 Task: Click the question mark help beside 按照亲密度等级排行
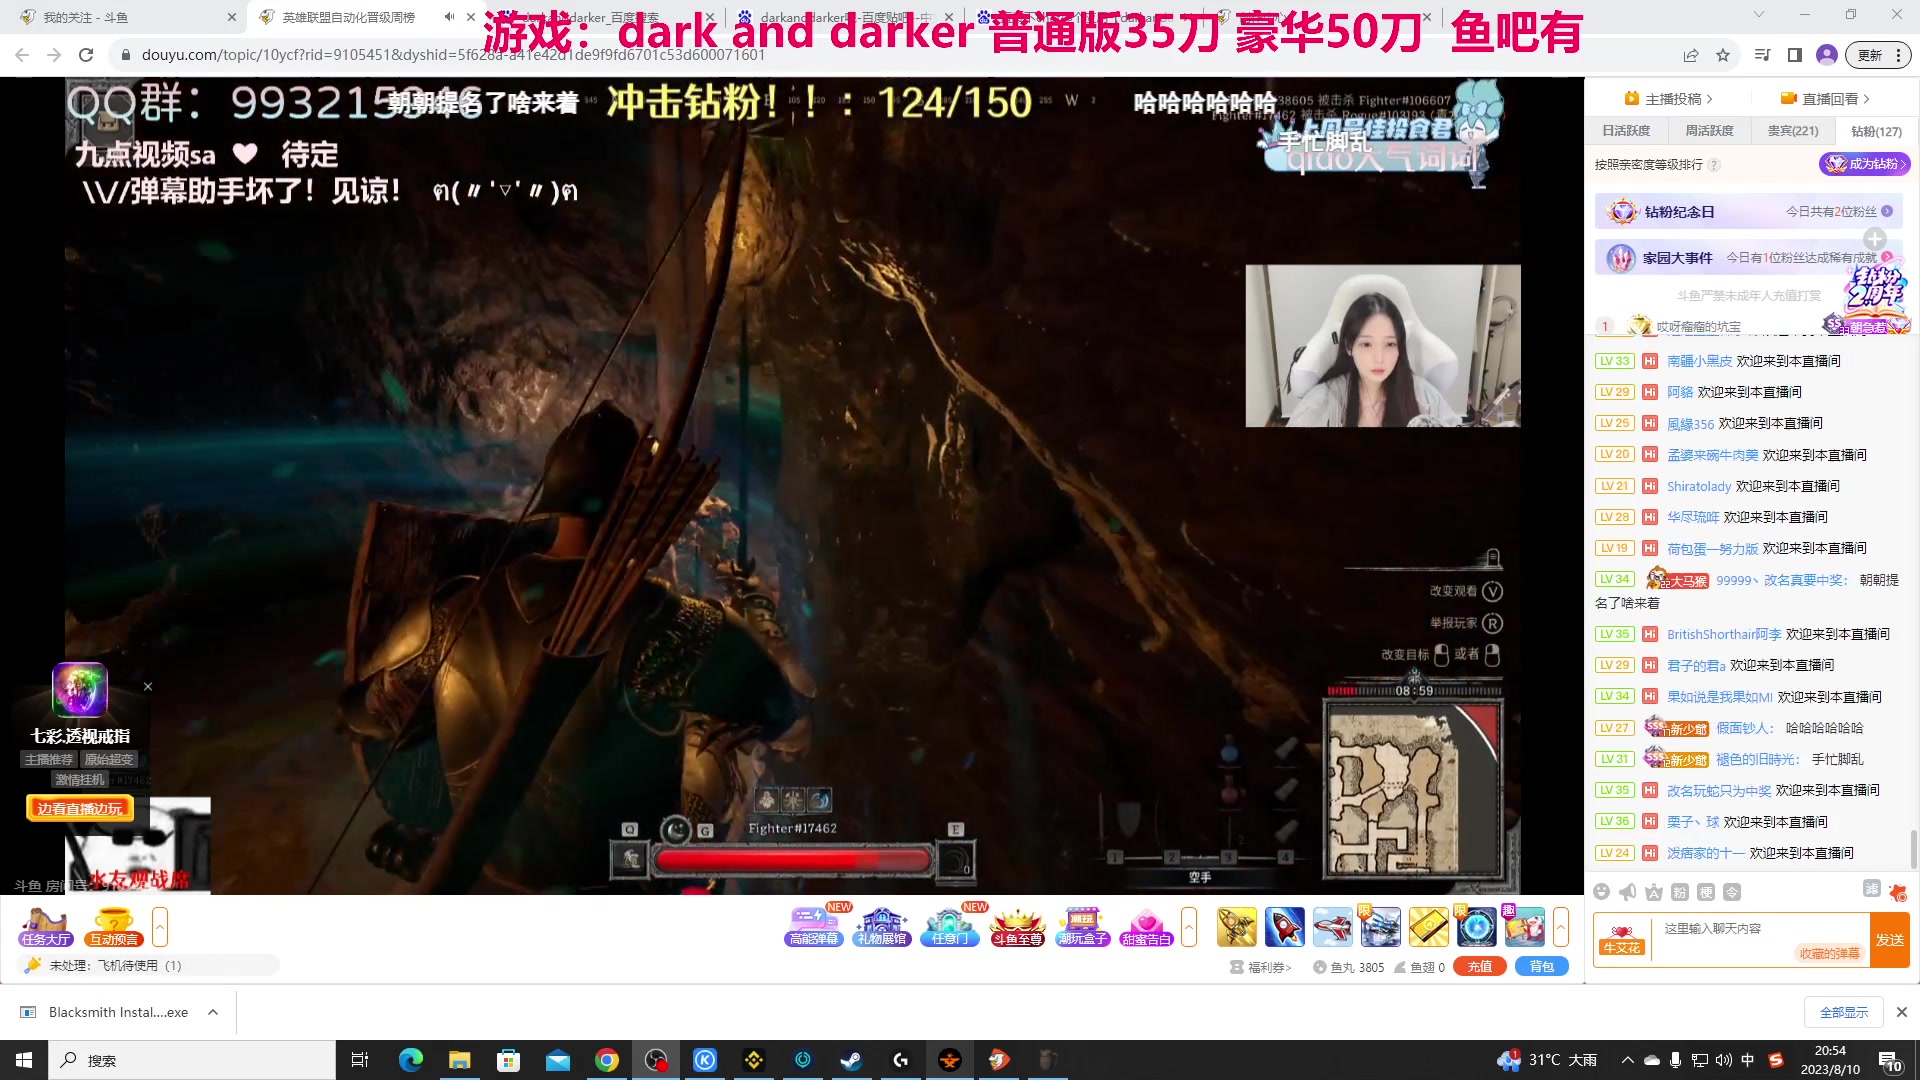[1714, 165]
